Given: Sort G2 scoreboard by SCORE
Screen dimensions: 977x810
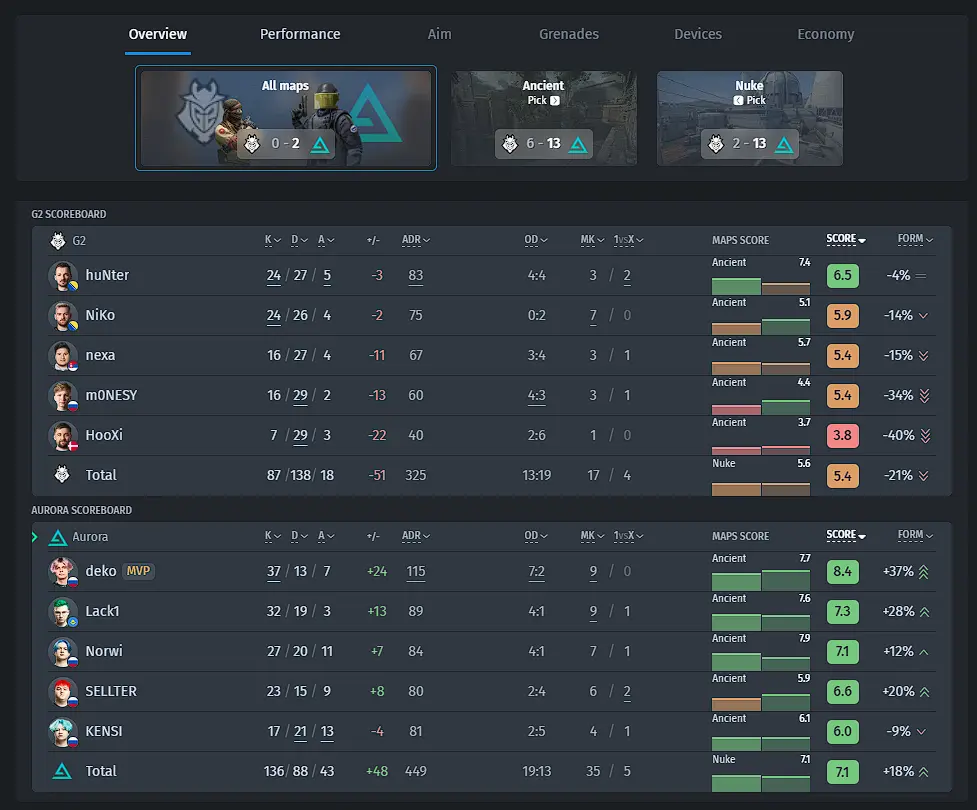Looking at the screenshot, I should tap(846, 239).
